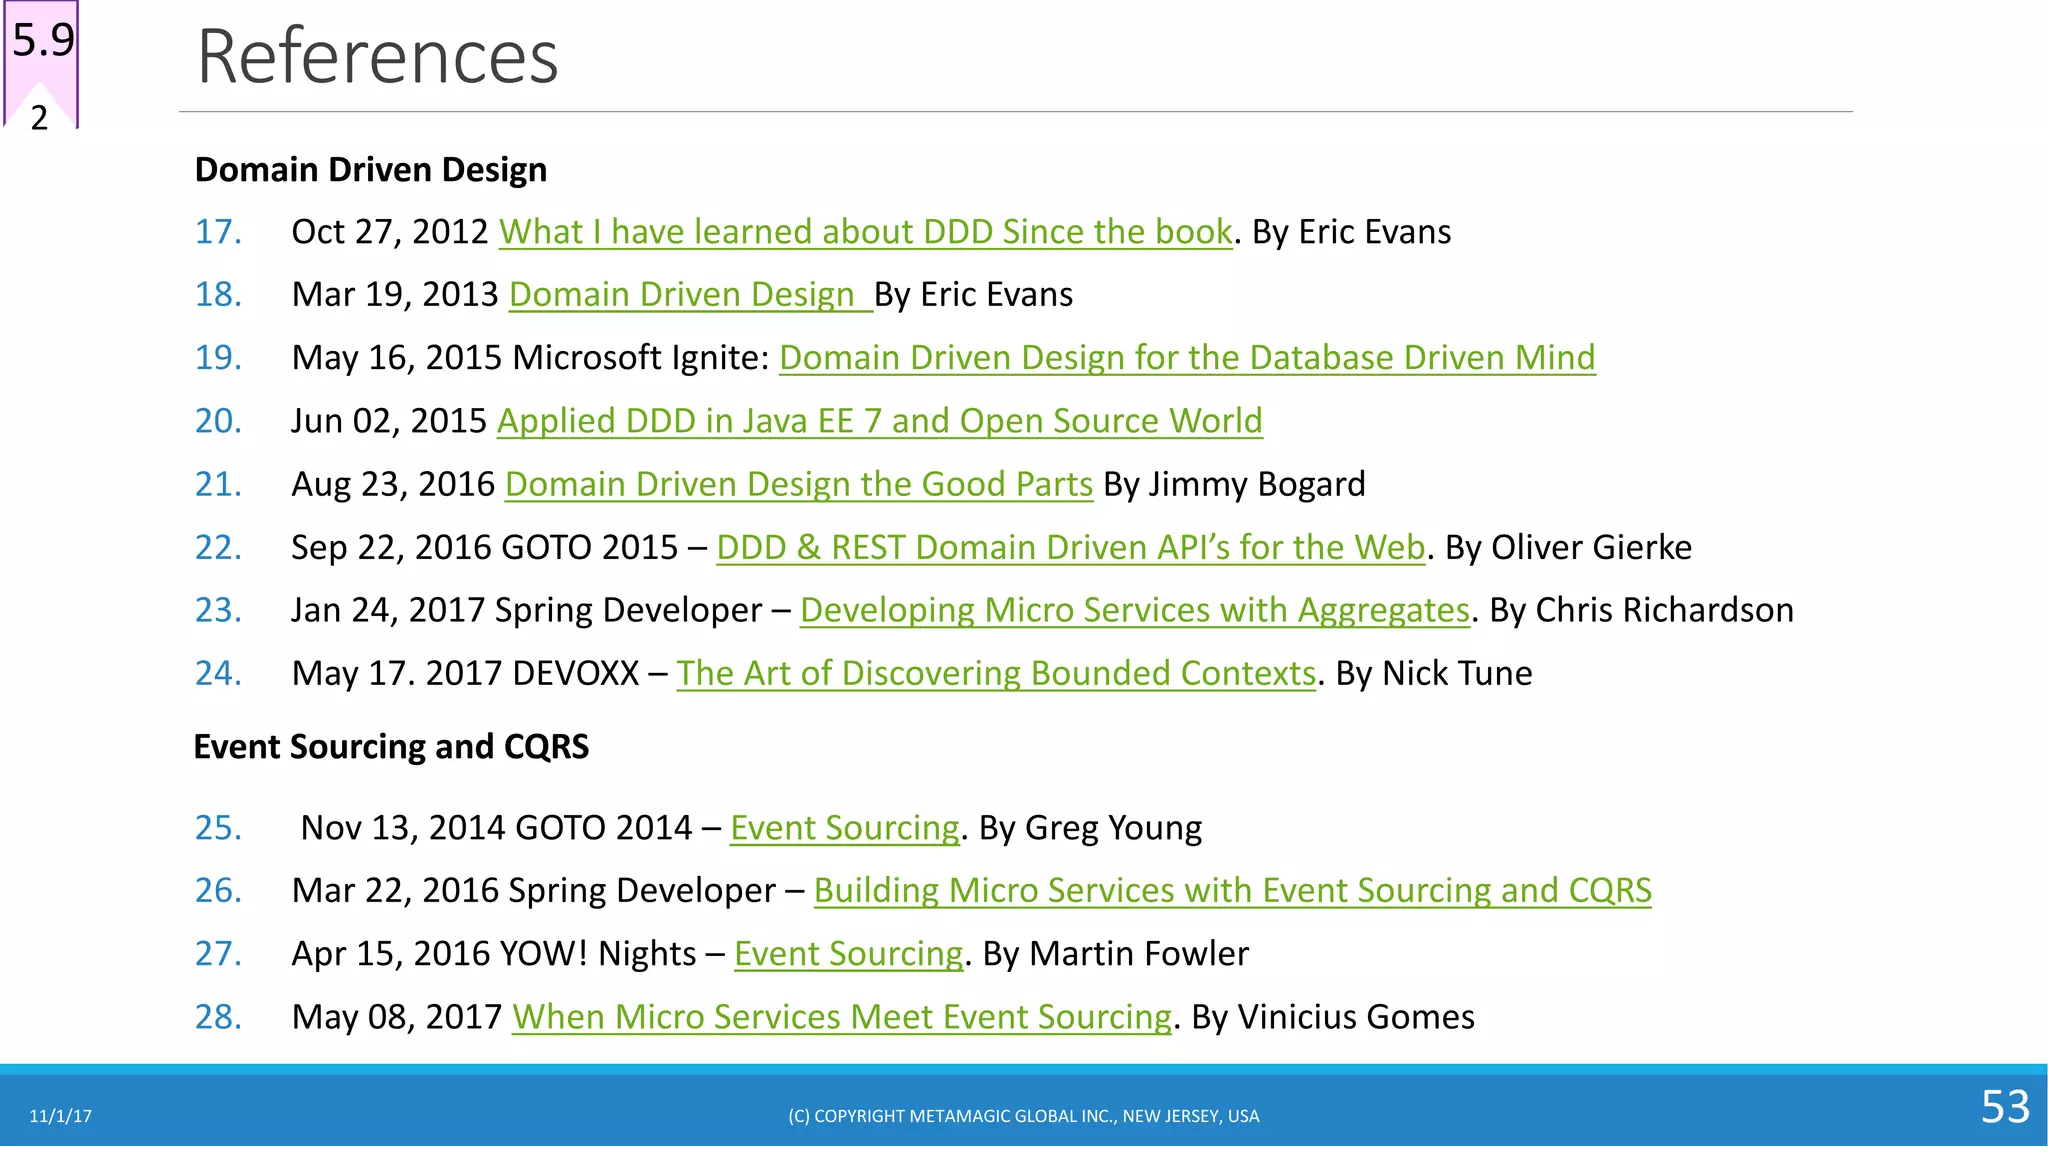Open 'When Micro Services Meet Event Sourcing' link
Viewport: 2048px width, 1152px height.
tap(842, 1017)
